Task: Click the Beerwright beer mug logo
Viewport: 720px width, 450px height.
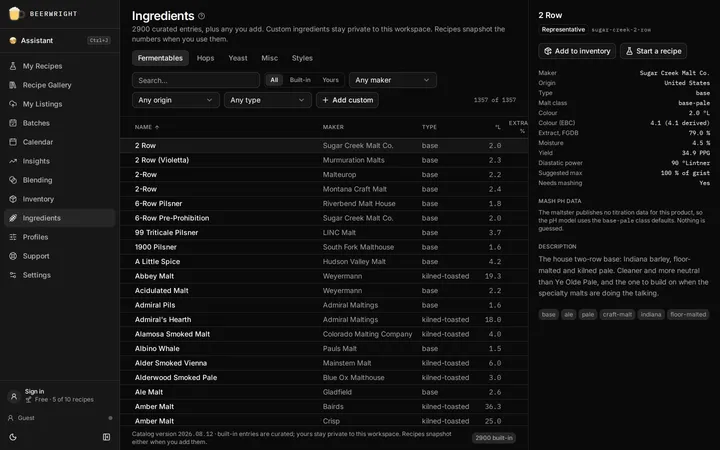Action: pos(15,13)
